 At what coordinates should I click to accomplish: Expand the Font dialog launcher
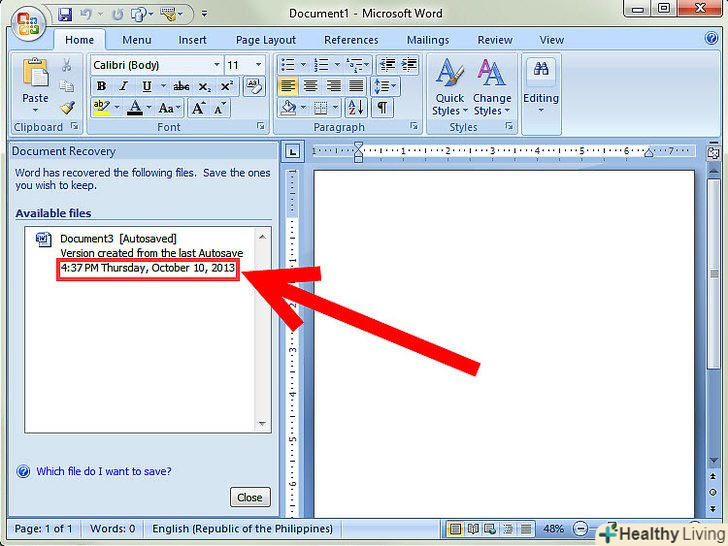point(260,126)
